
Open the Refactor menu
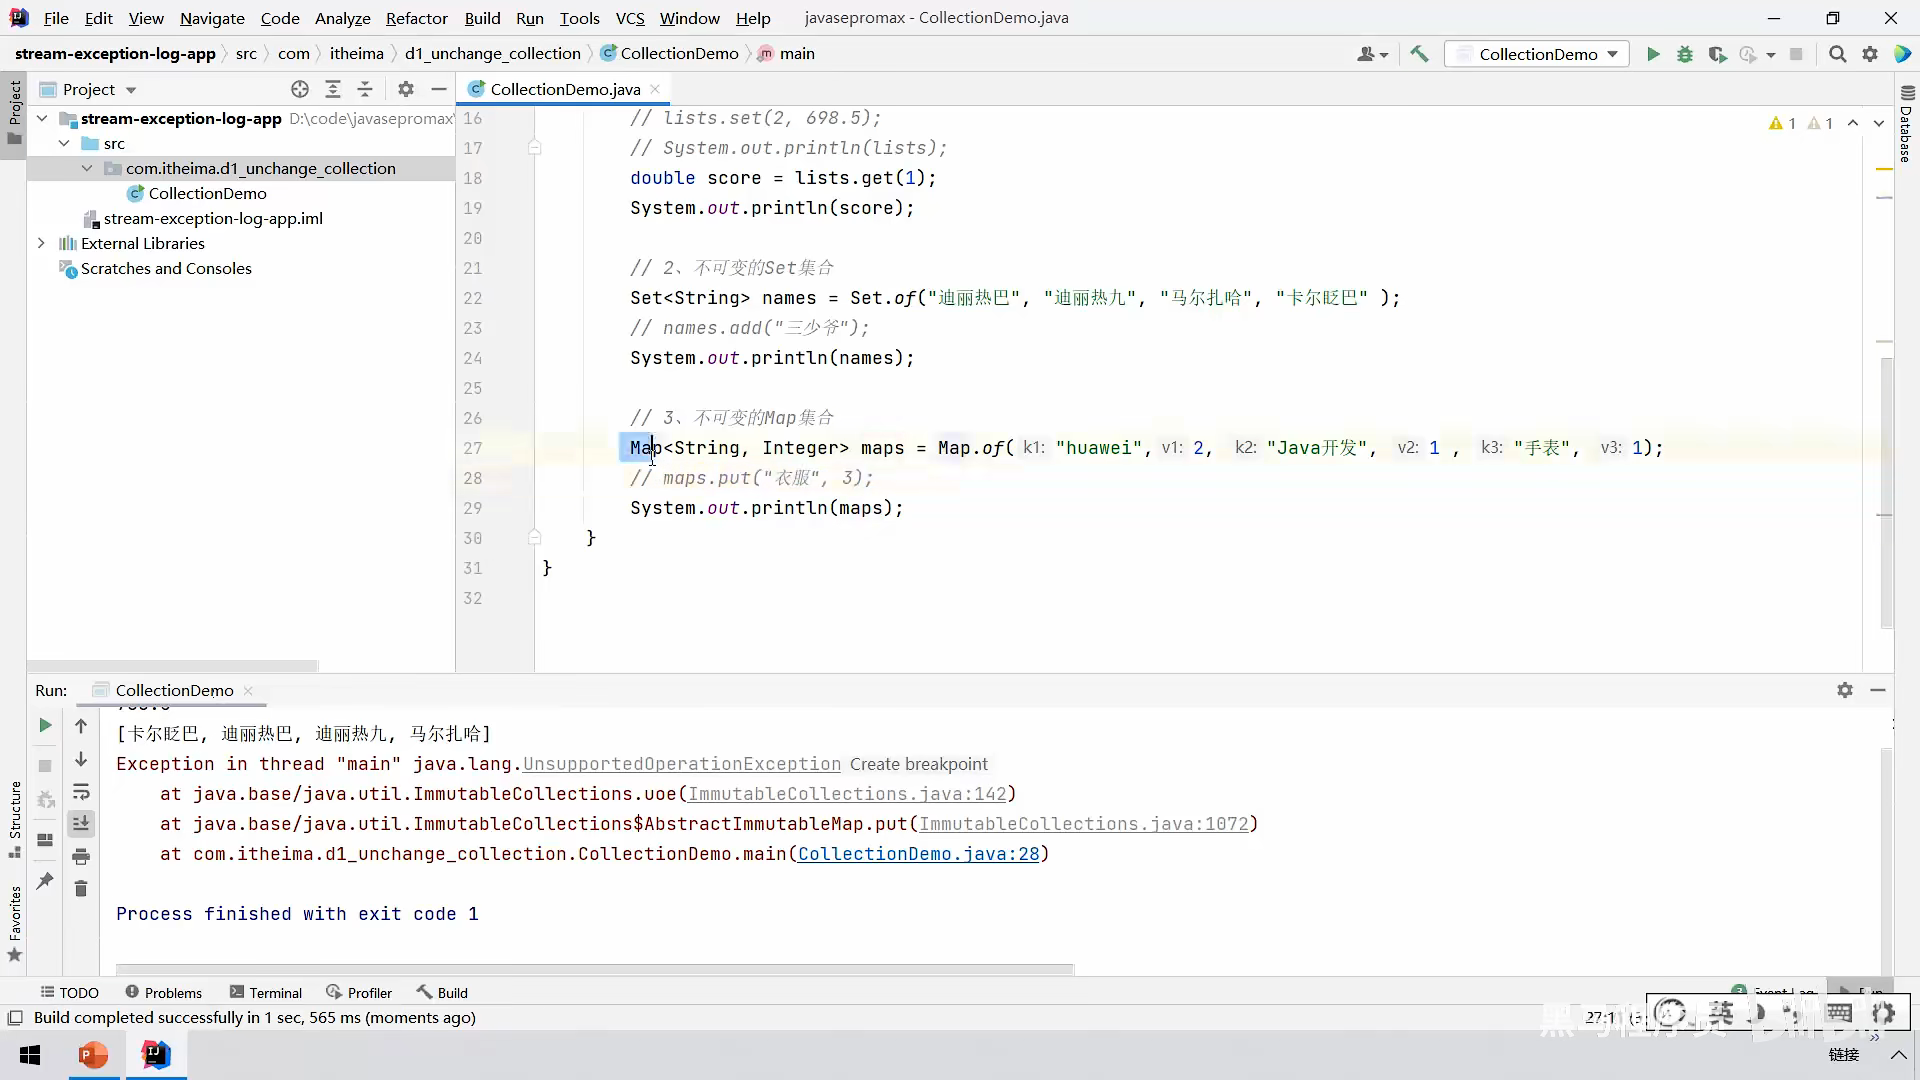pos(416,18)
